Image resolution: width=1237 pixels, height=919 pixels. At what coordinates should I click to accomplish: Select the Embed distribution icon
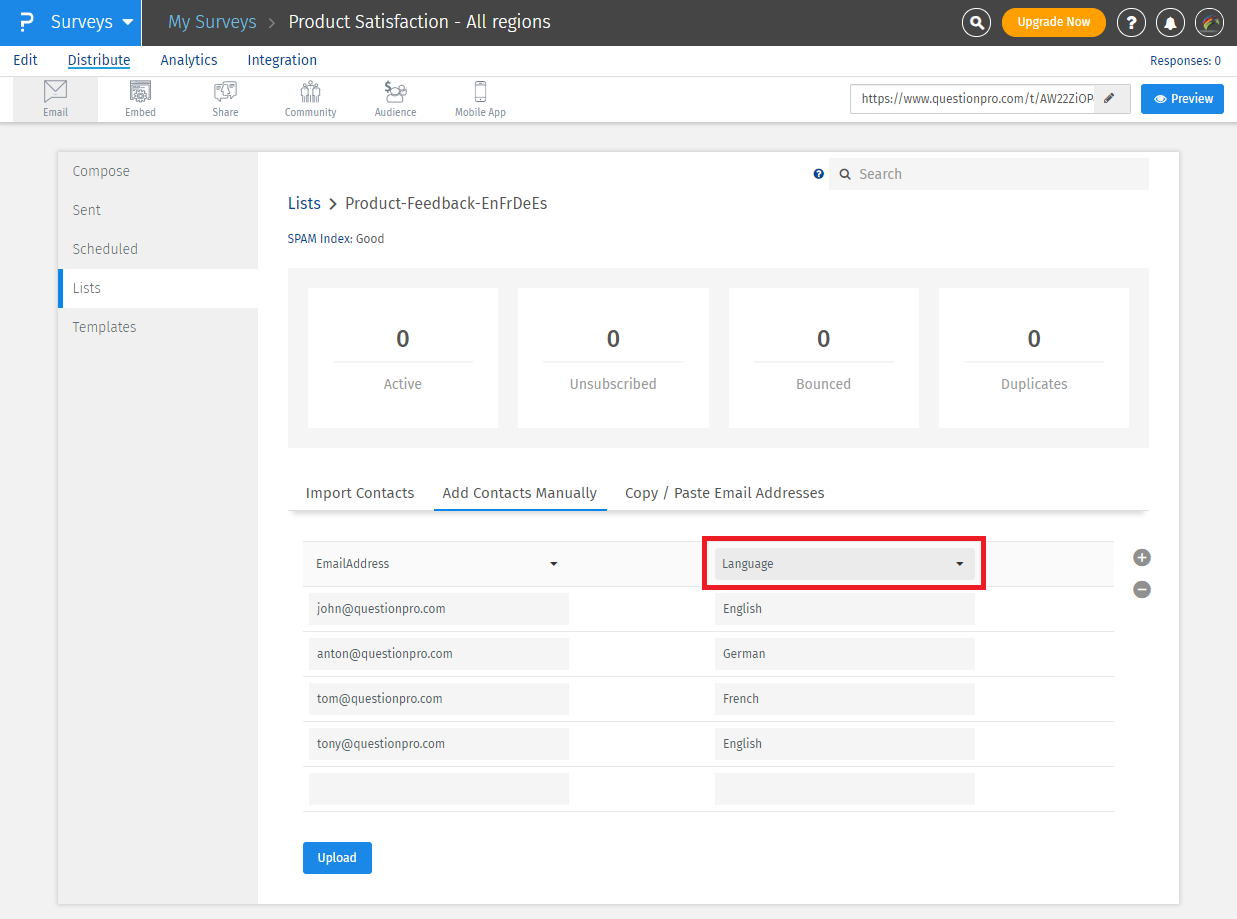[140, 99]
